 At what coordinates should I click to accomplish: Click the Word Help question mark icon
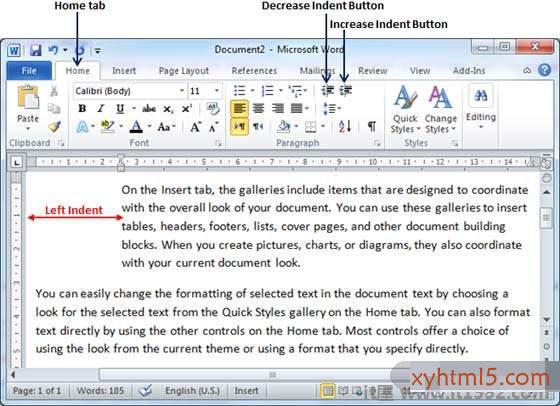544,70
